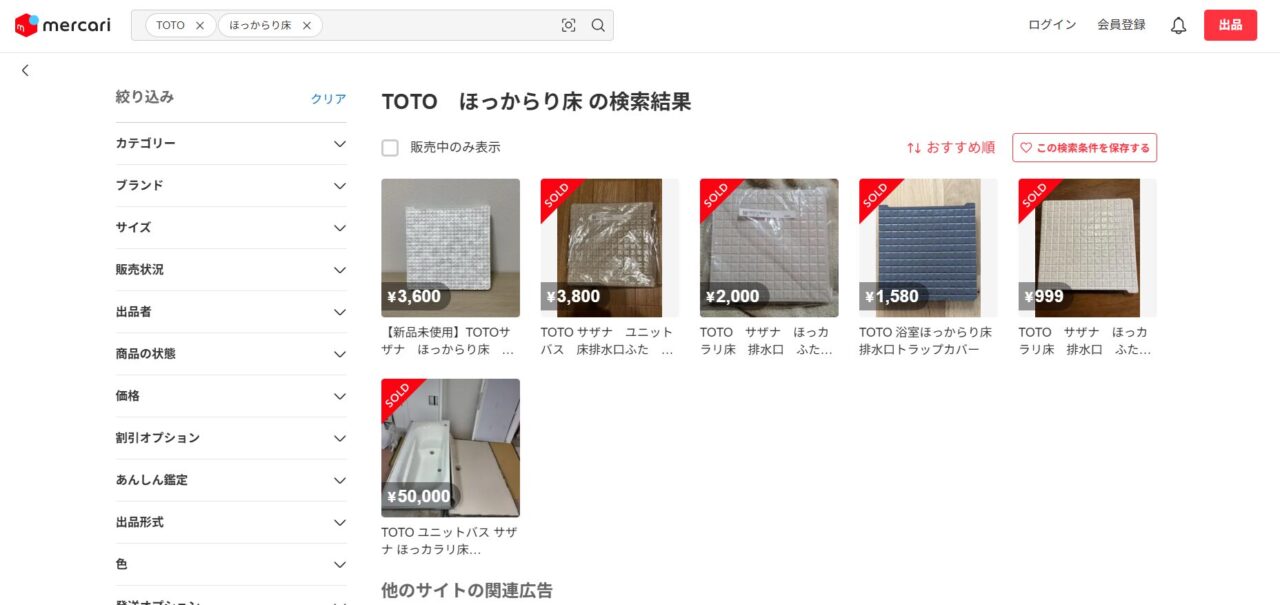The width and height of the screenshot is (1280, 605).
Task: Open the ¥3,600 product thumbnail
Action: [450, 248]
